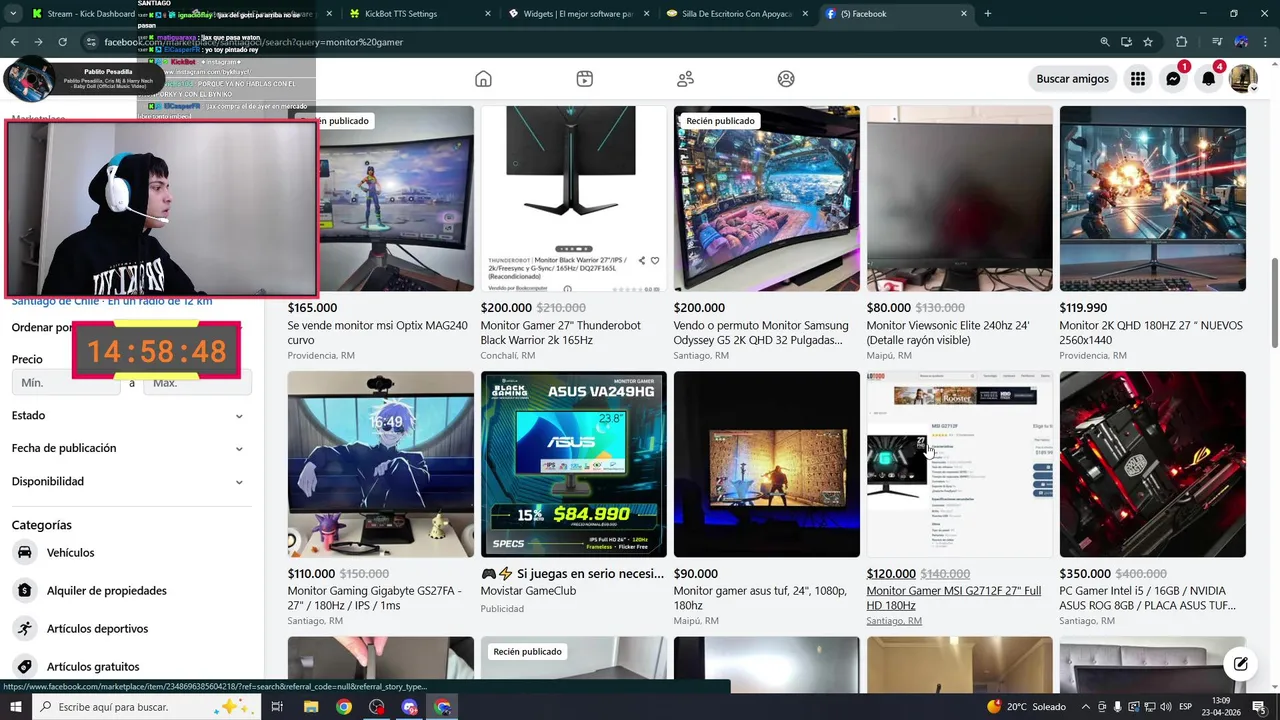The width and height of the screenshot is (1280, 720).
Task: Expand the Estado filter
Action: point(128,416)
